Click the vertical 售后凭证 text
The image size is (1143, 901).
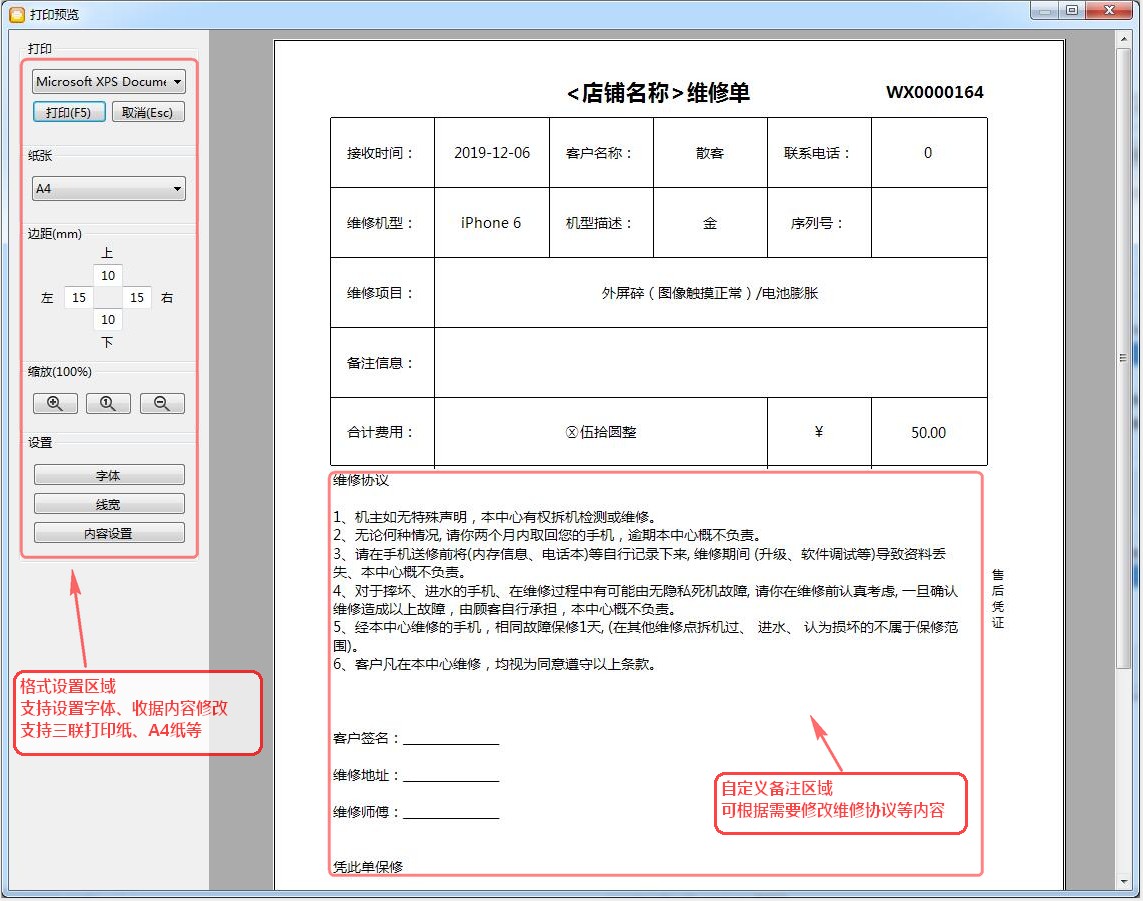[998, 598]
